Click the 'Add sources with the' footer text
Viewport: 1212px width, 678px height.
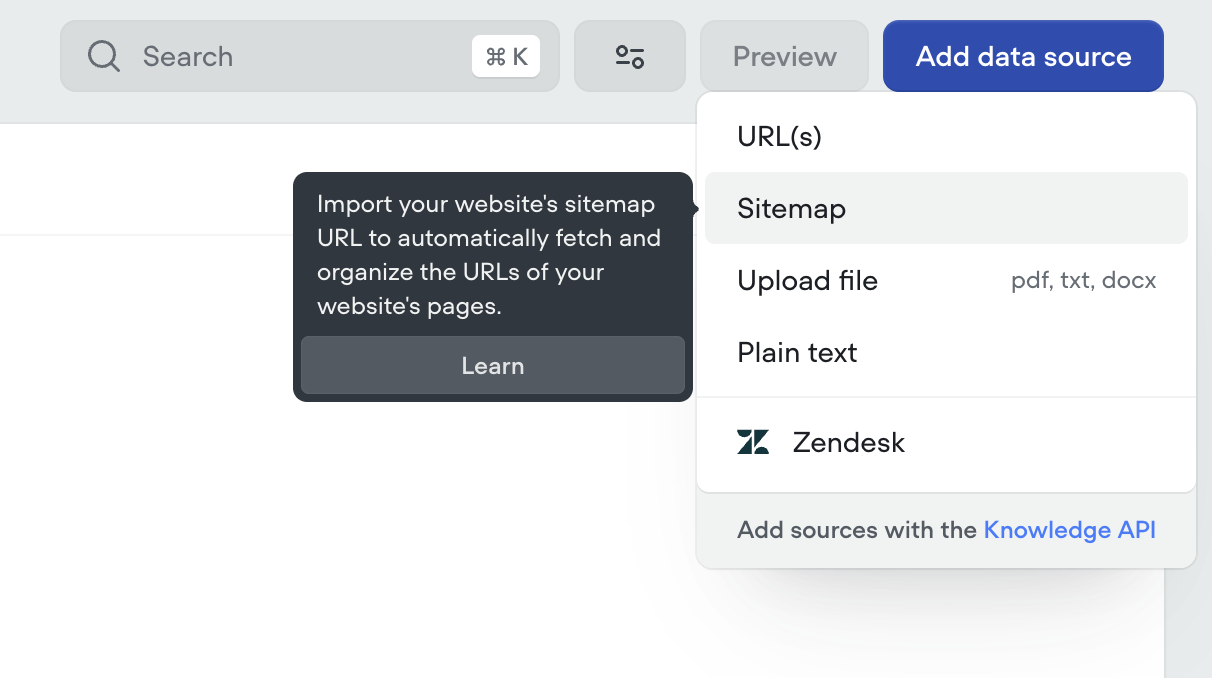click(856, 530)
